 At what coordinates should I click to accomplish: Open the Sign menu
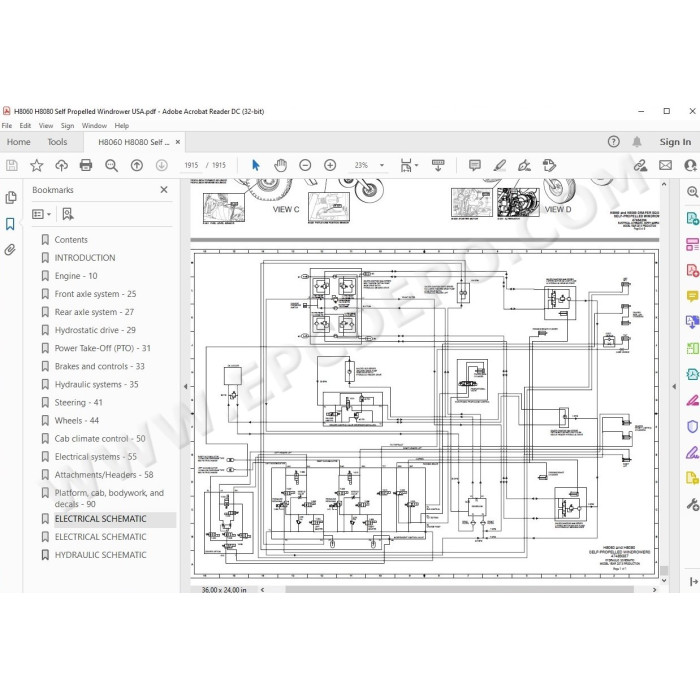click(x=67, y=126)
